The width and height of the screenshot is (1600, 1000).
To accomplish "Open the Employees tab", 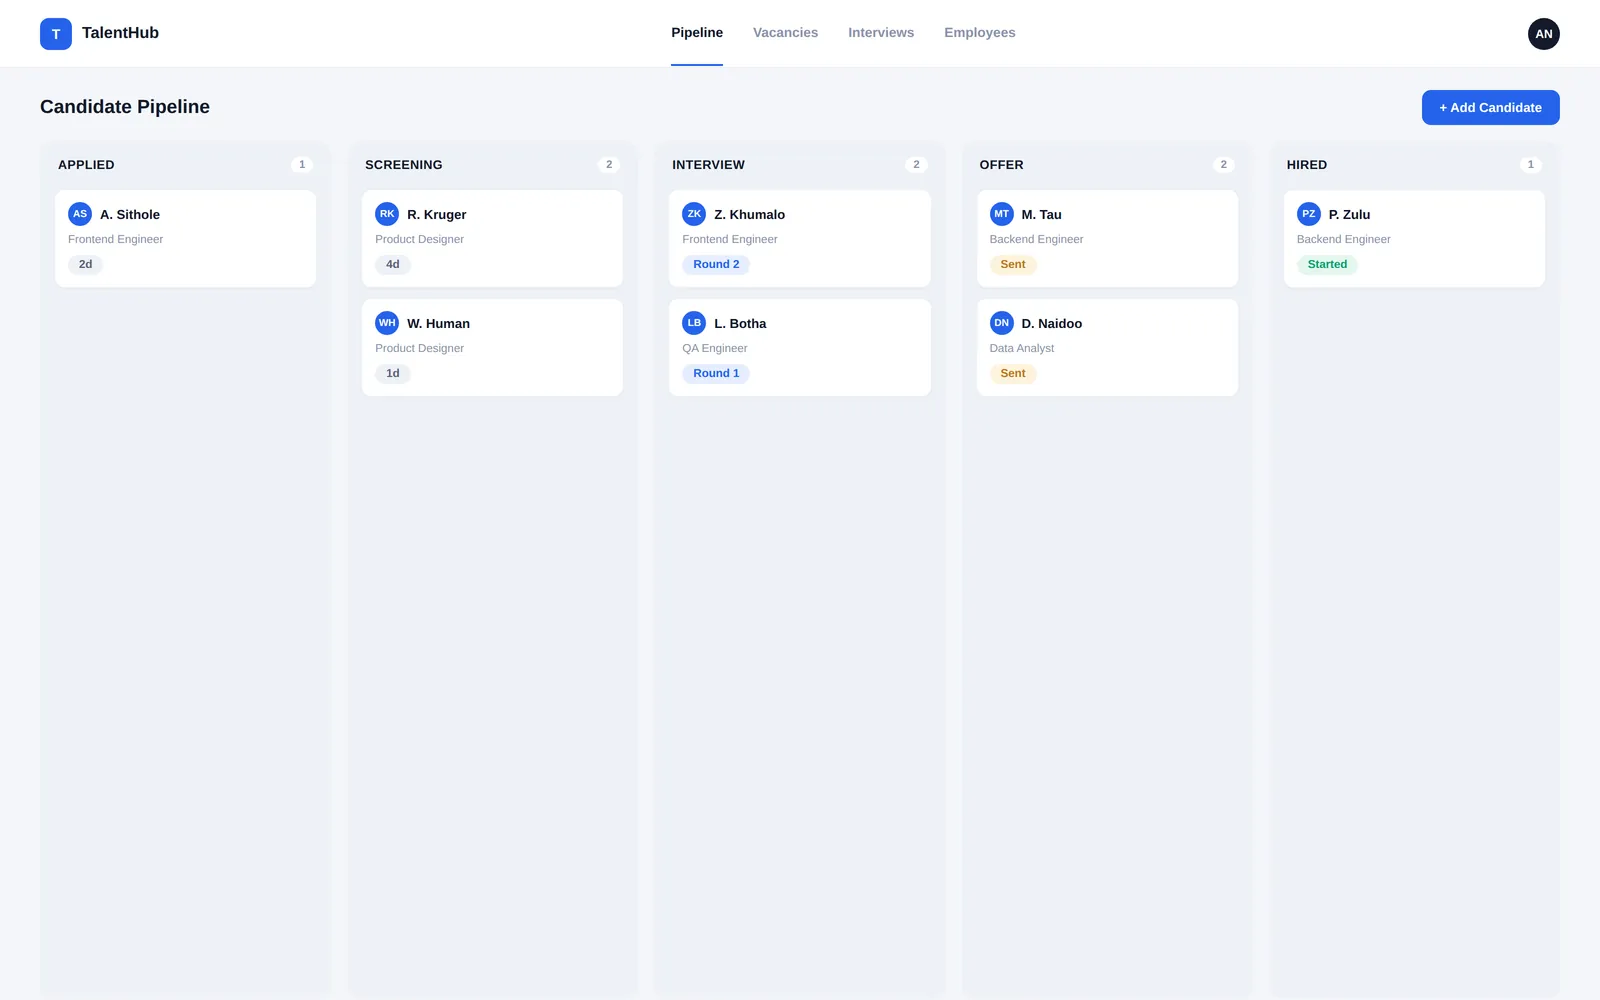I will point(980,33).
